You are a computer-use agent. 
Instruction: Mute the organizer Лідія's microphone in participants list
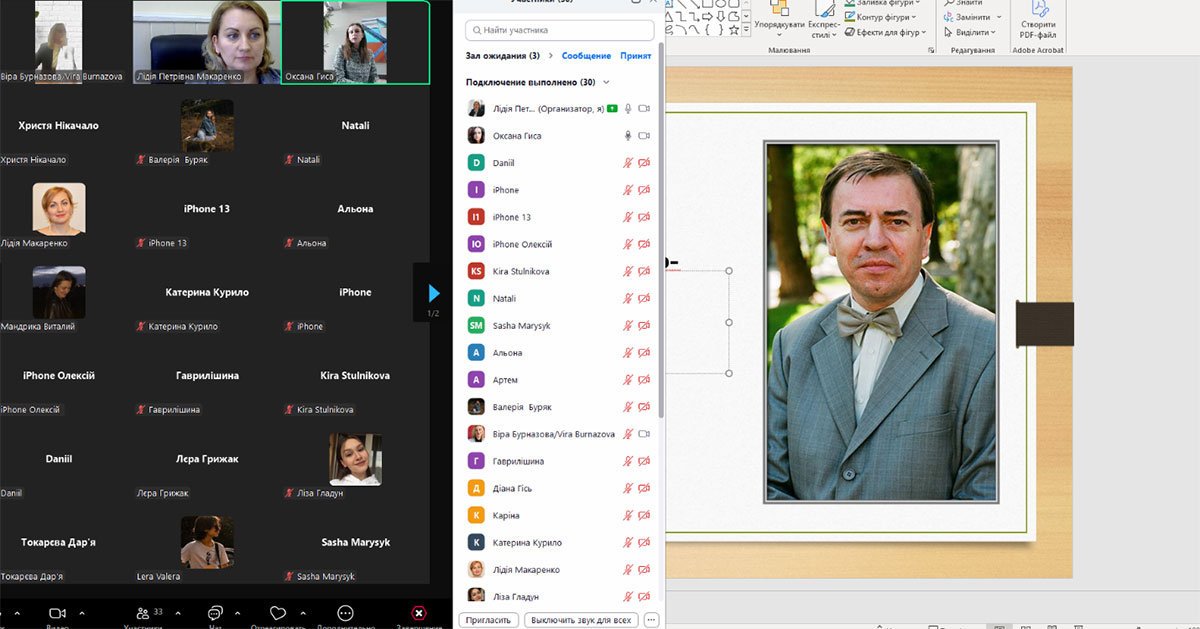628,108
